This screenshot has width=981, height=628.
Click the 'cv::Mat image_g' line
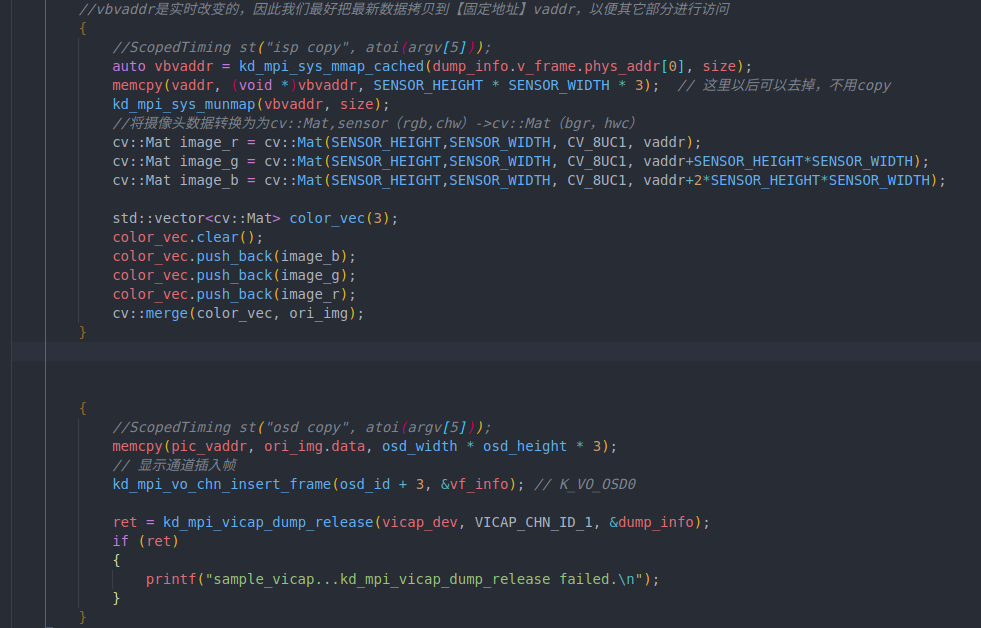click(x=521, y=161)
